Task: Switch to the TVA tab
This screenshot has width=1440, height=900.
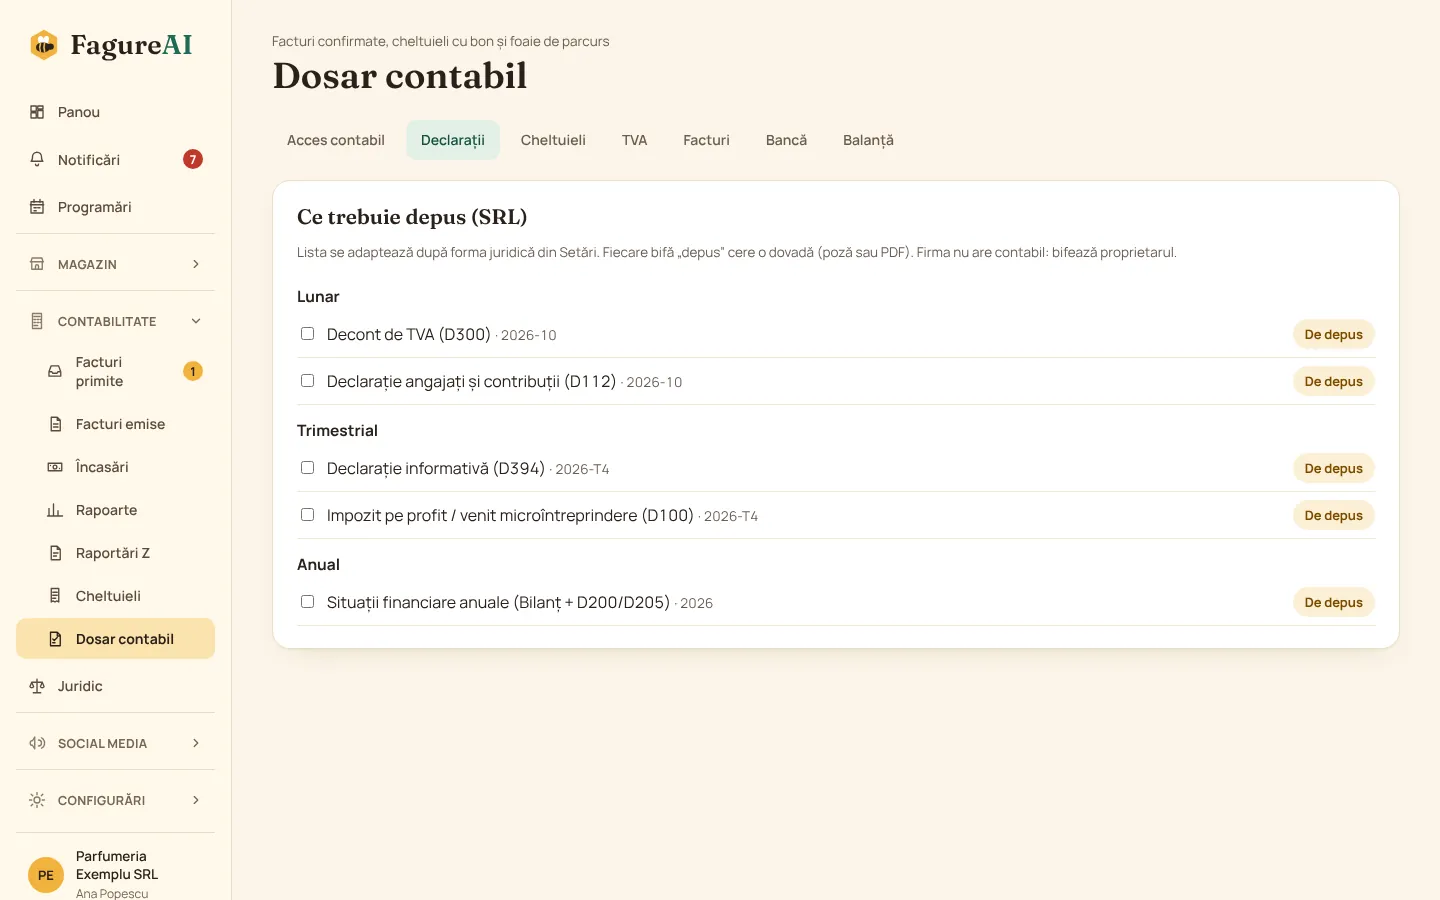Action: coord(634,140)
